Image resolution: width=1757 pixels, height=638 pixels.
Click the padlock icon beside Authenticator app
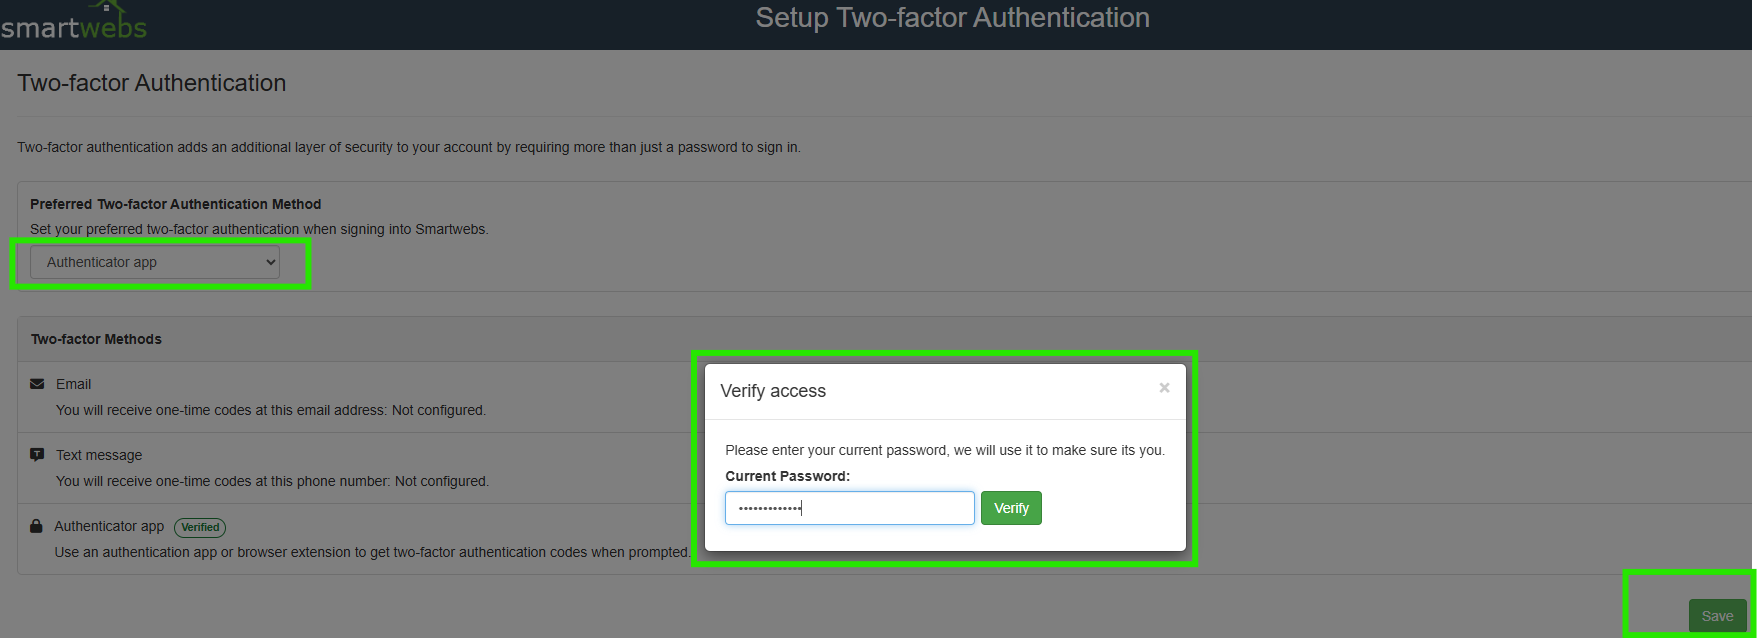pyautogui.click(x=37, y=526)
